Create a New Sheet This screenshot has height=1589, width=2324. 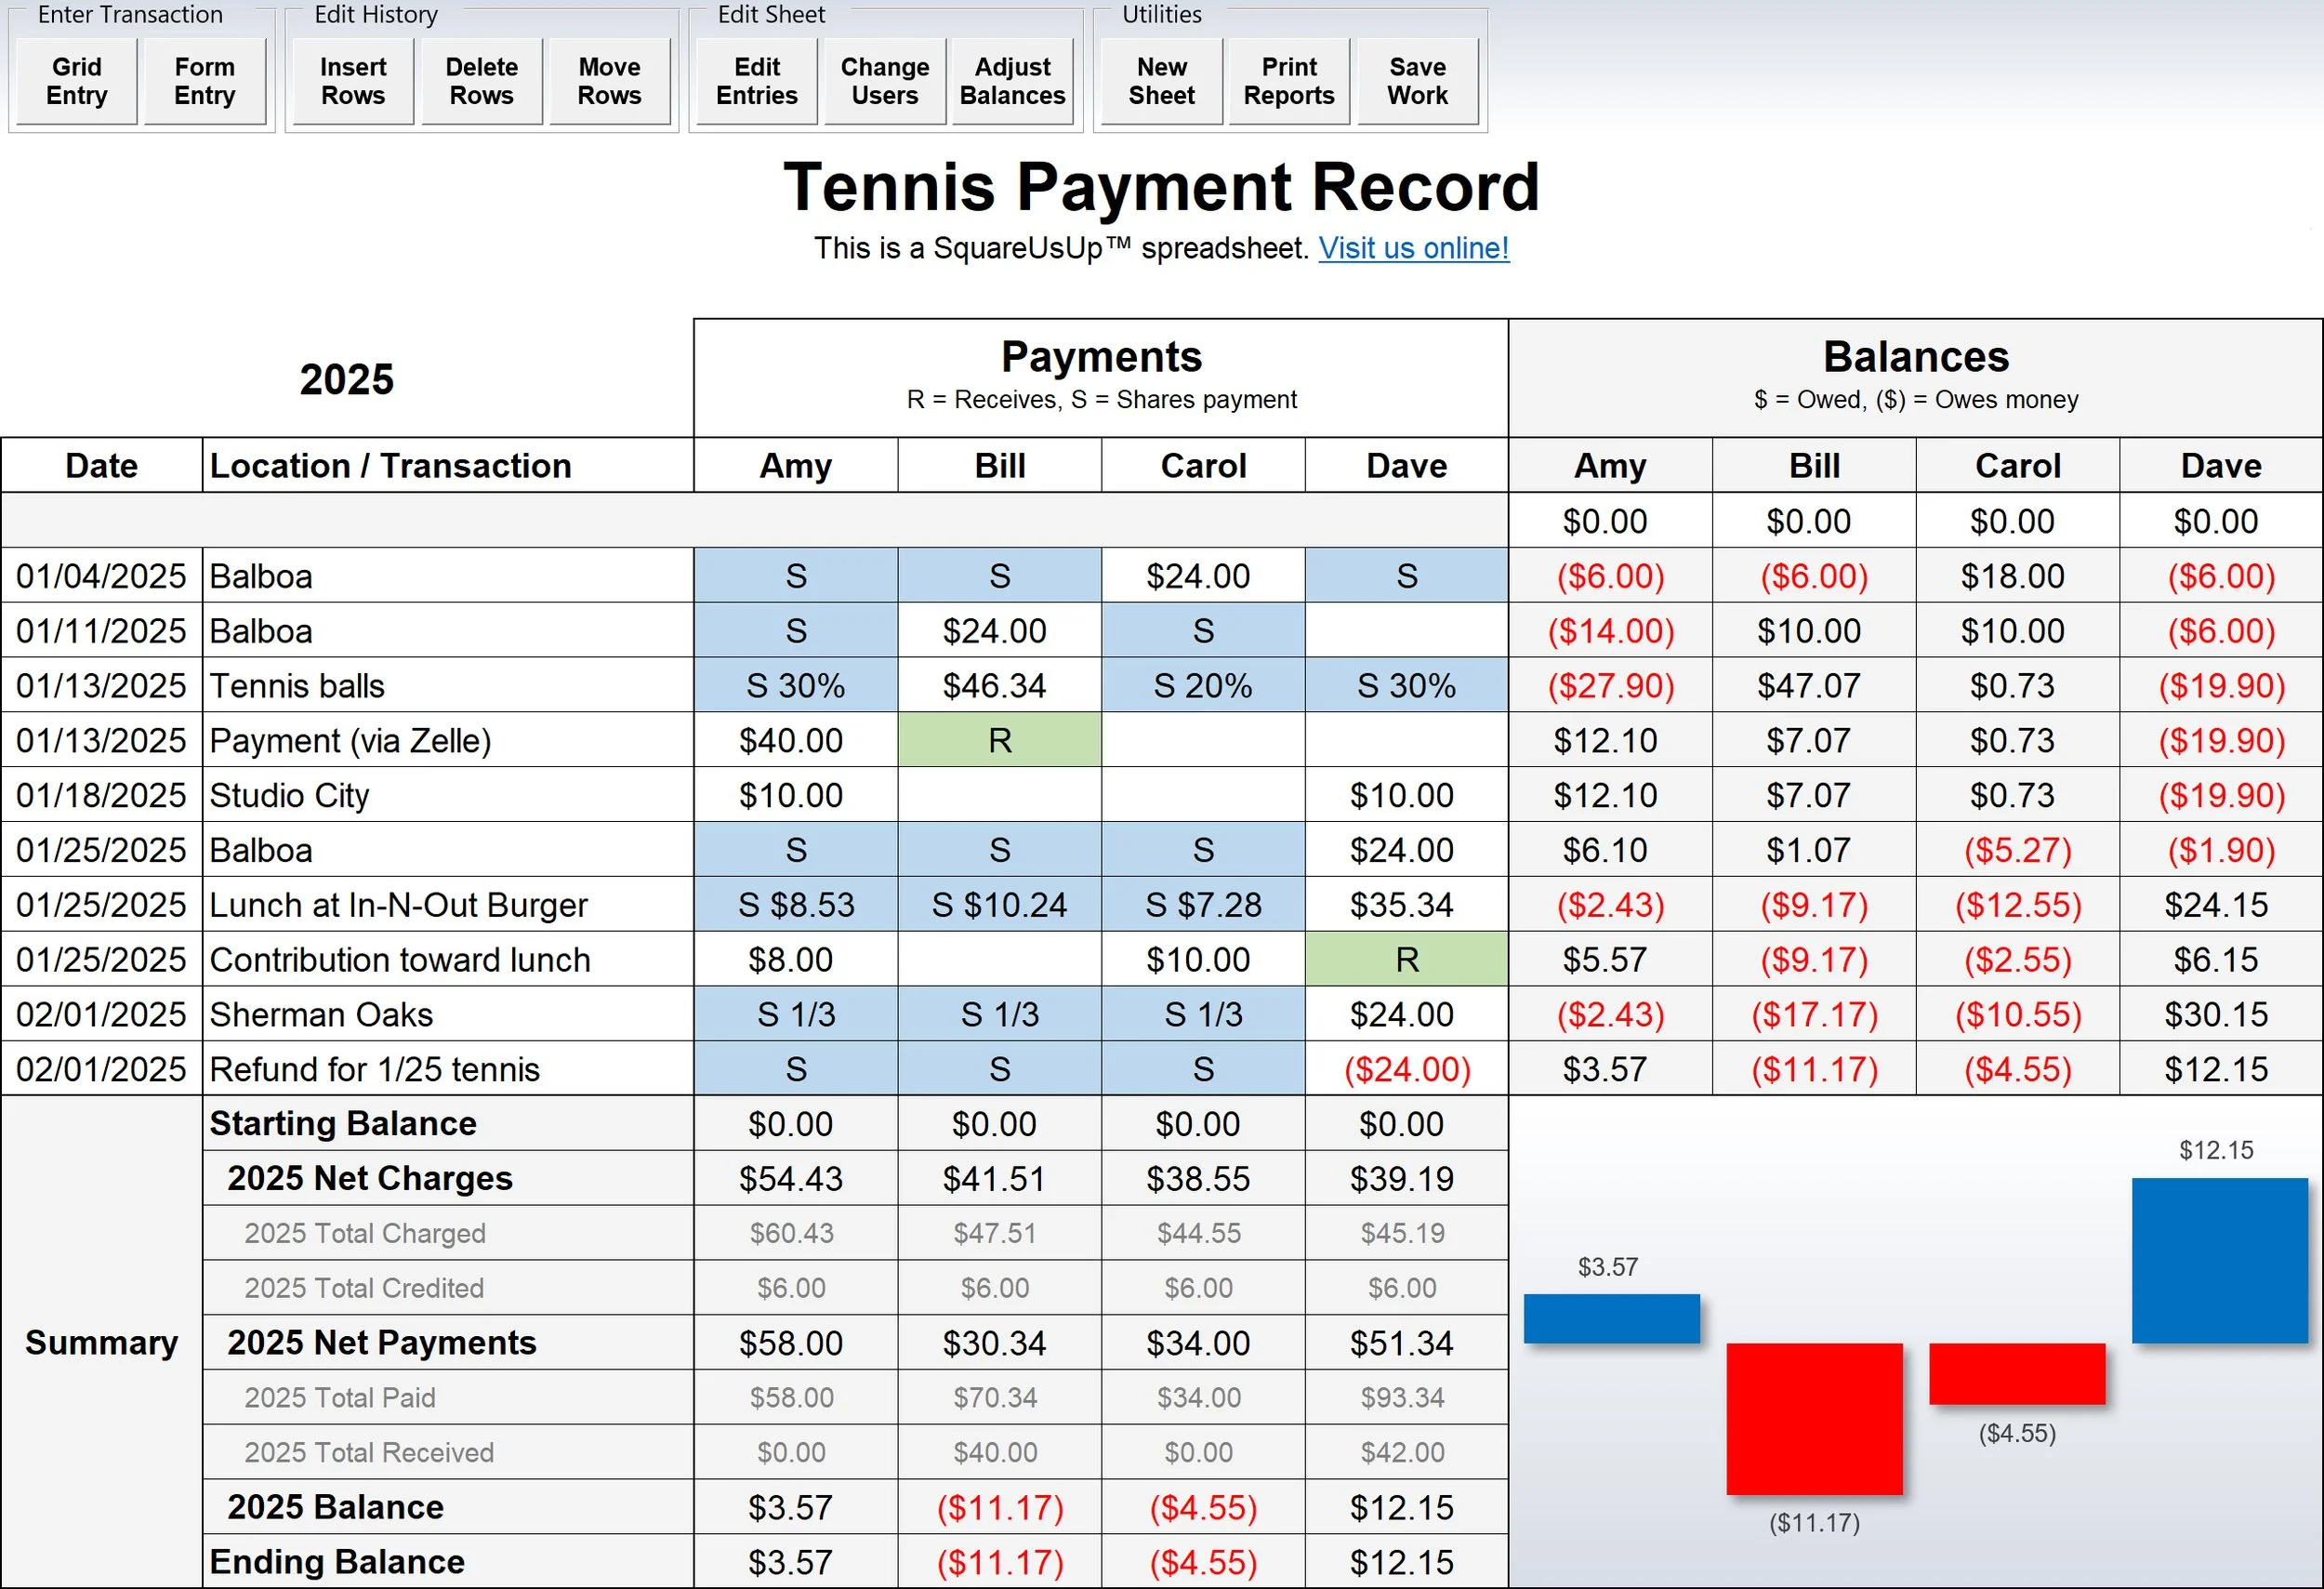pyautogui.click(x=1161, y=81)
